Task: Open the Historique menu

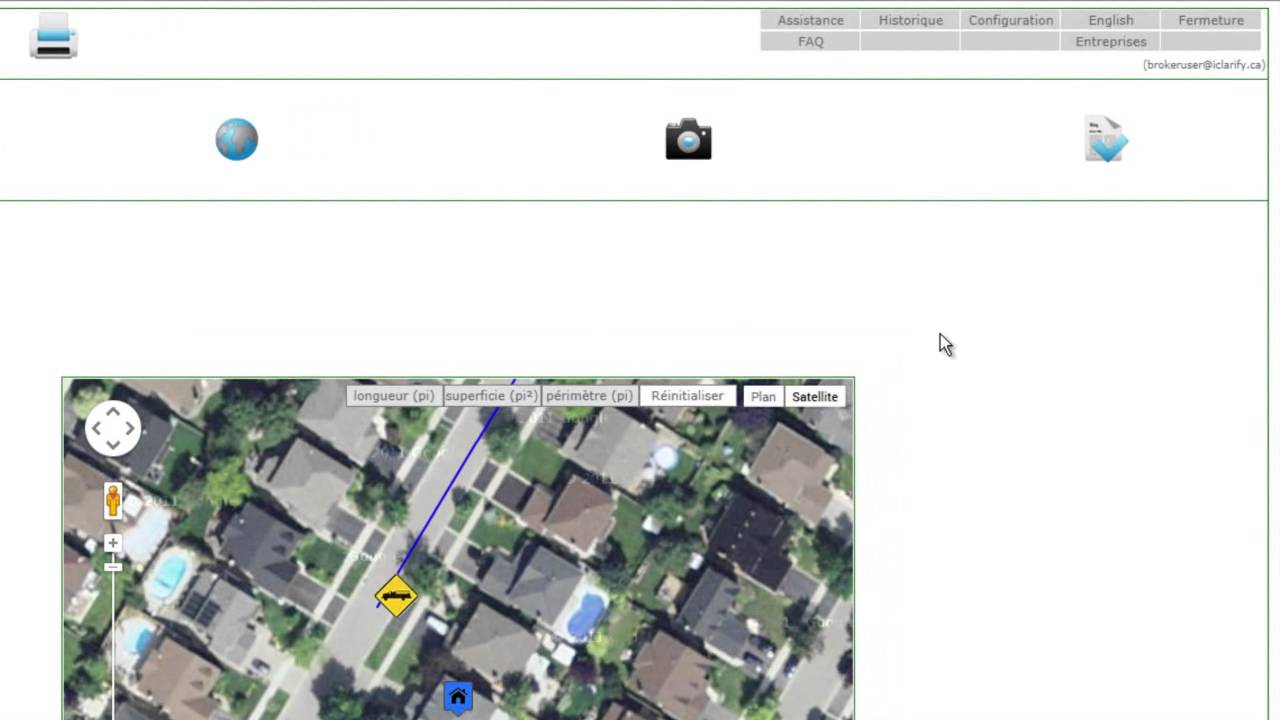Action: pyautogui.click(x=910, y=20)
